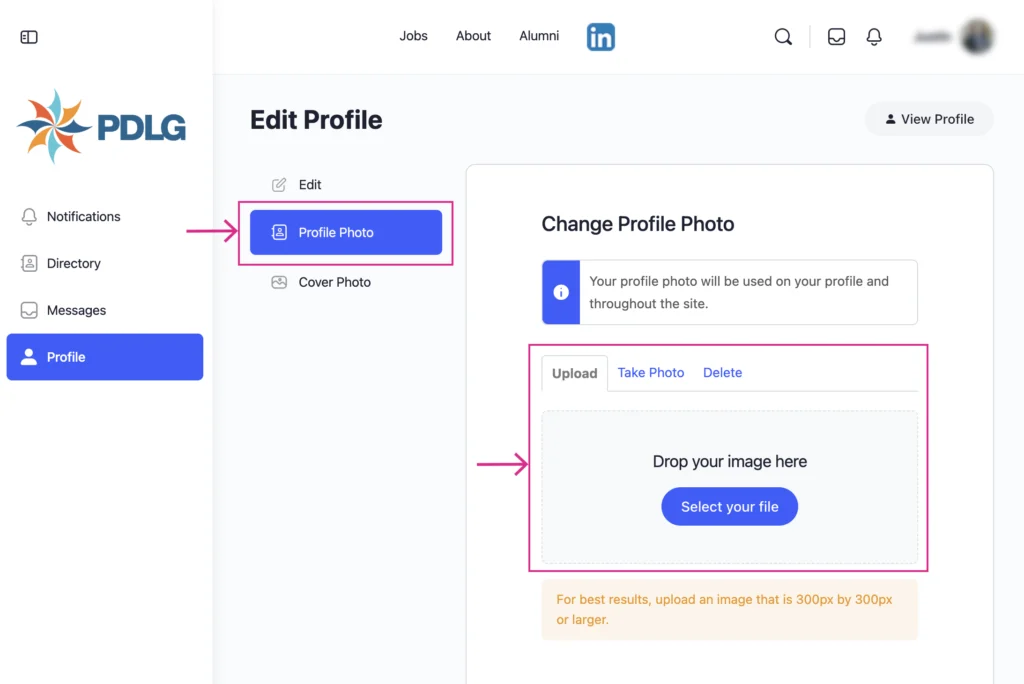Click the Select your file button

pyautogui.click(x=729, y=506)
